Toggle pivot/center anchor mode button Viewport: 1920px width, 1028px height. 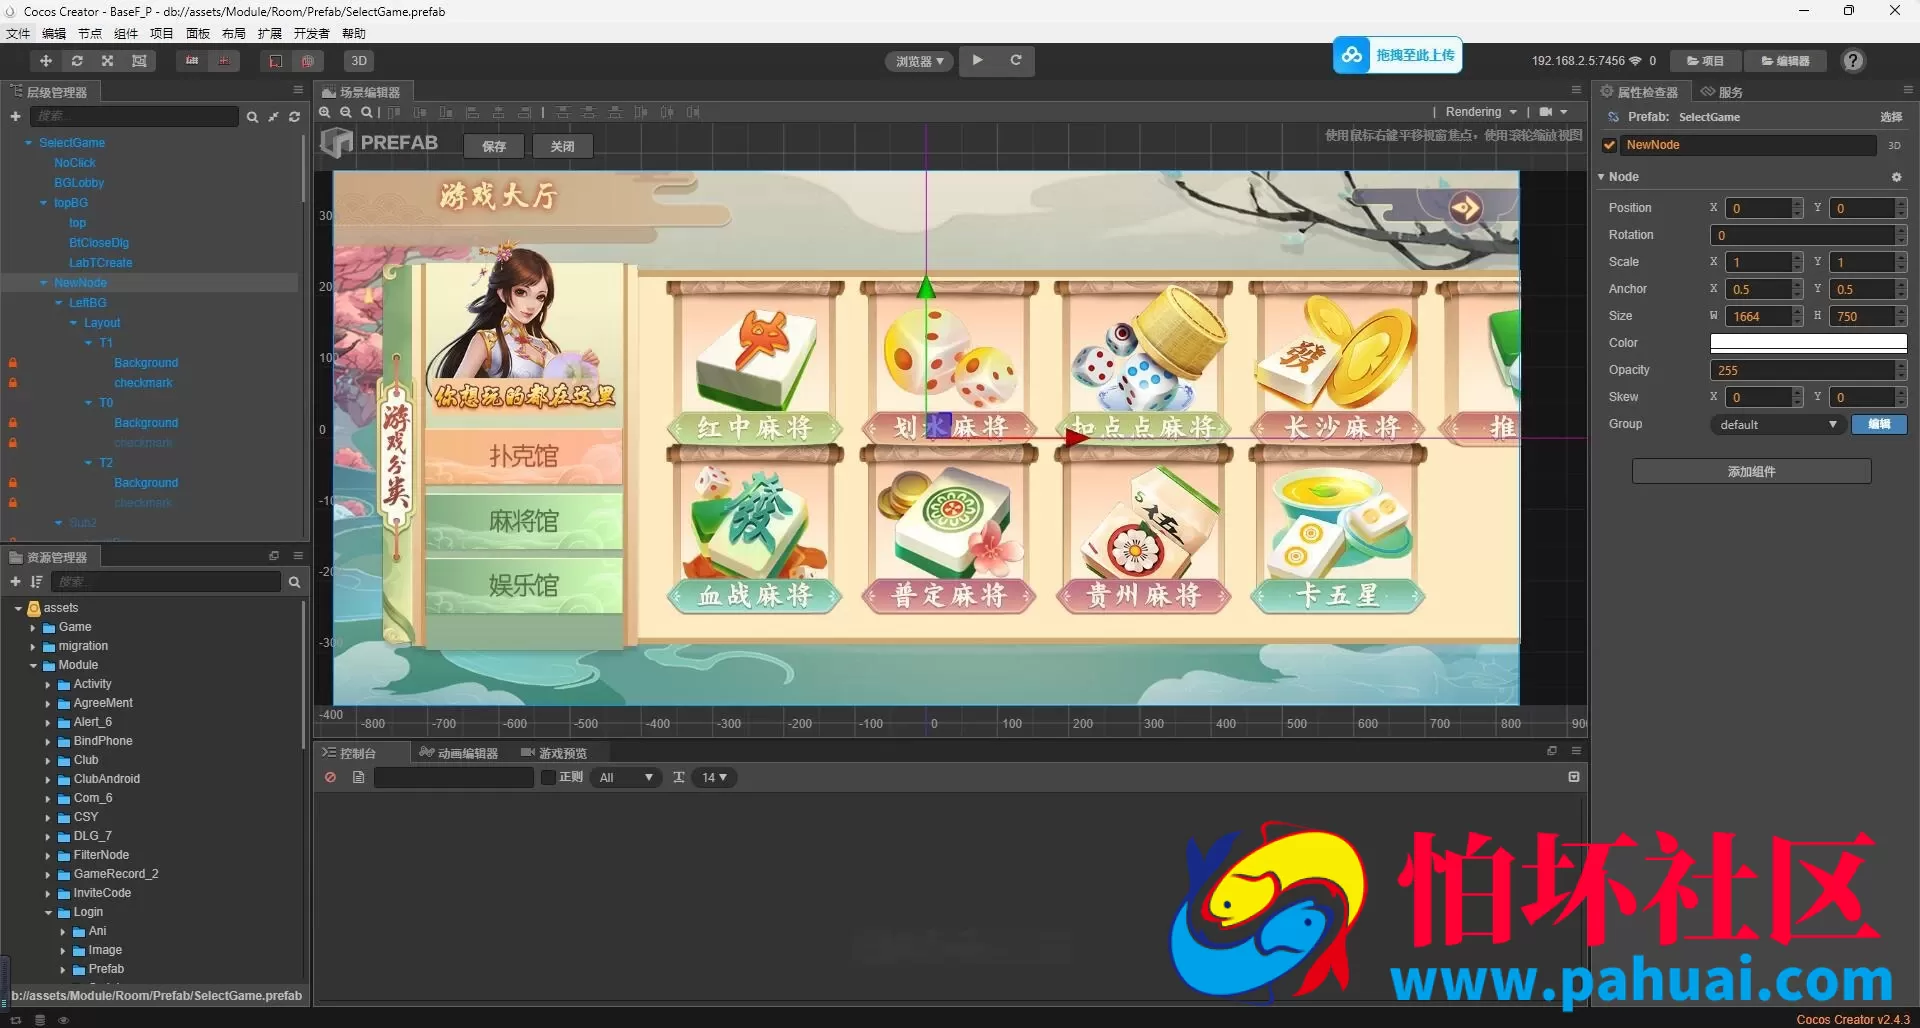192,61
